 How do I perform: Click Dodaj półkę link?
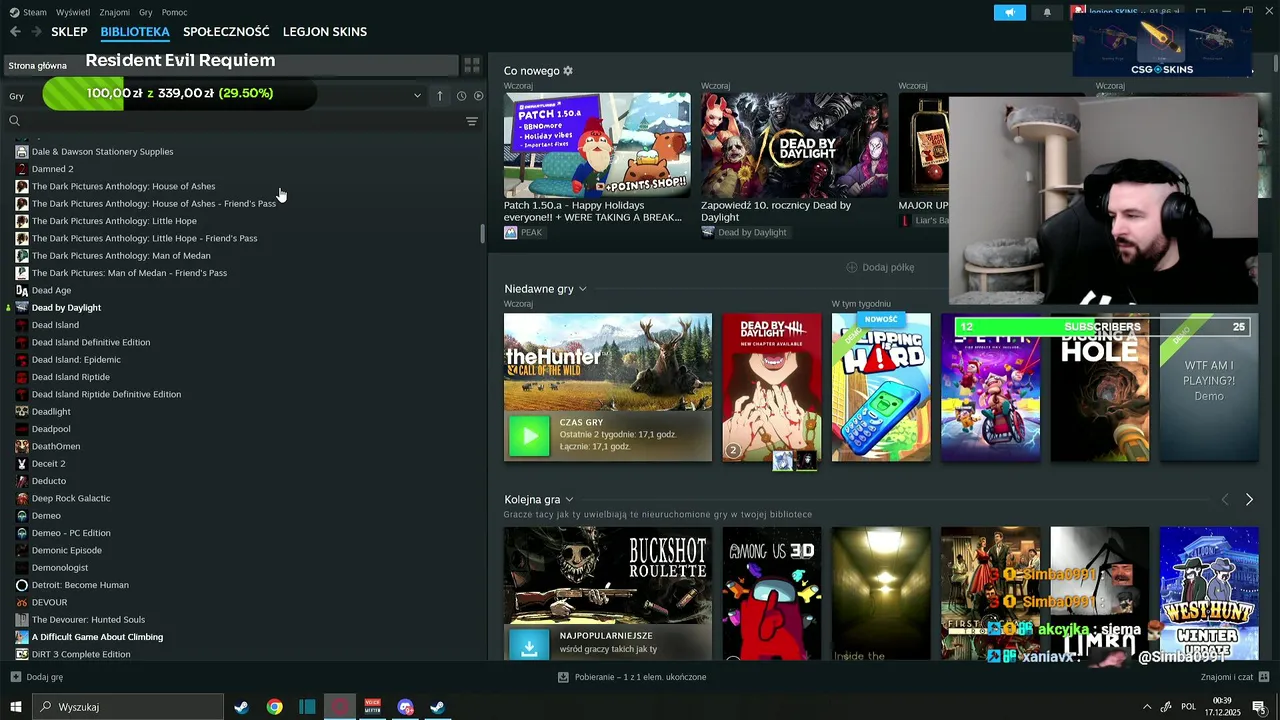pos(888,267)
